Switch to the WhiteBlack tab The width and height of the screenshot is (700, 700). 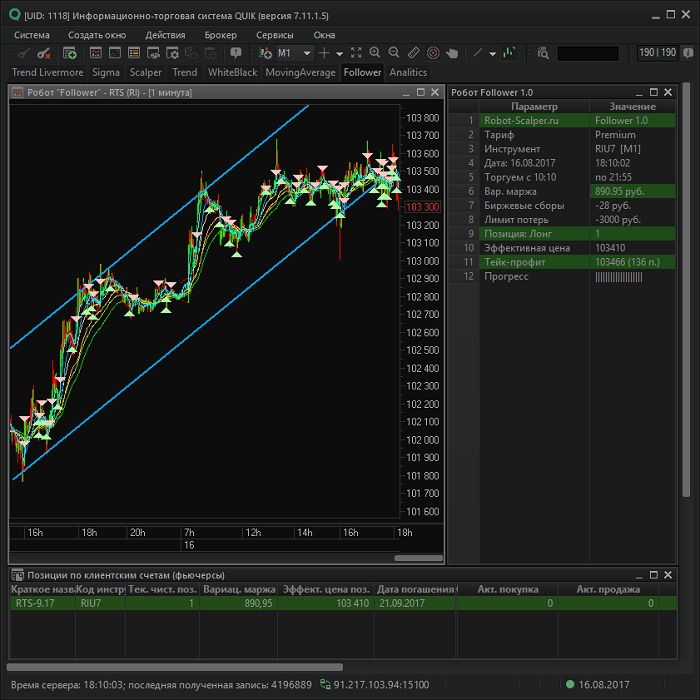[233, 72]
